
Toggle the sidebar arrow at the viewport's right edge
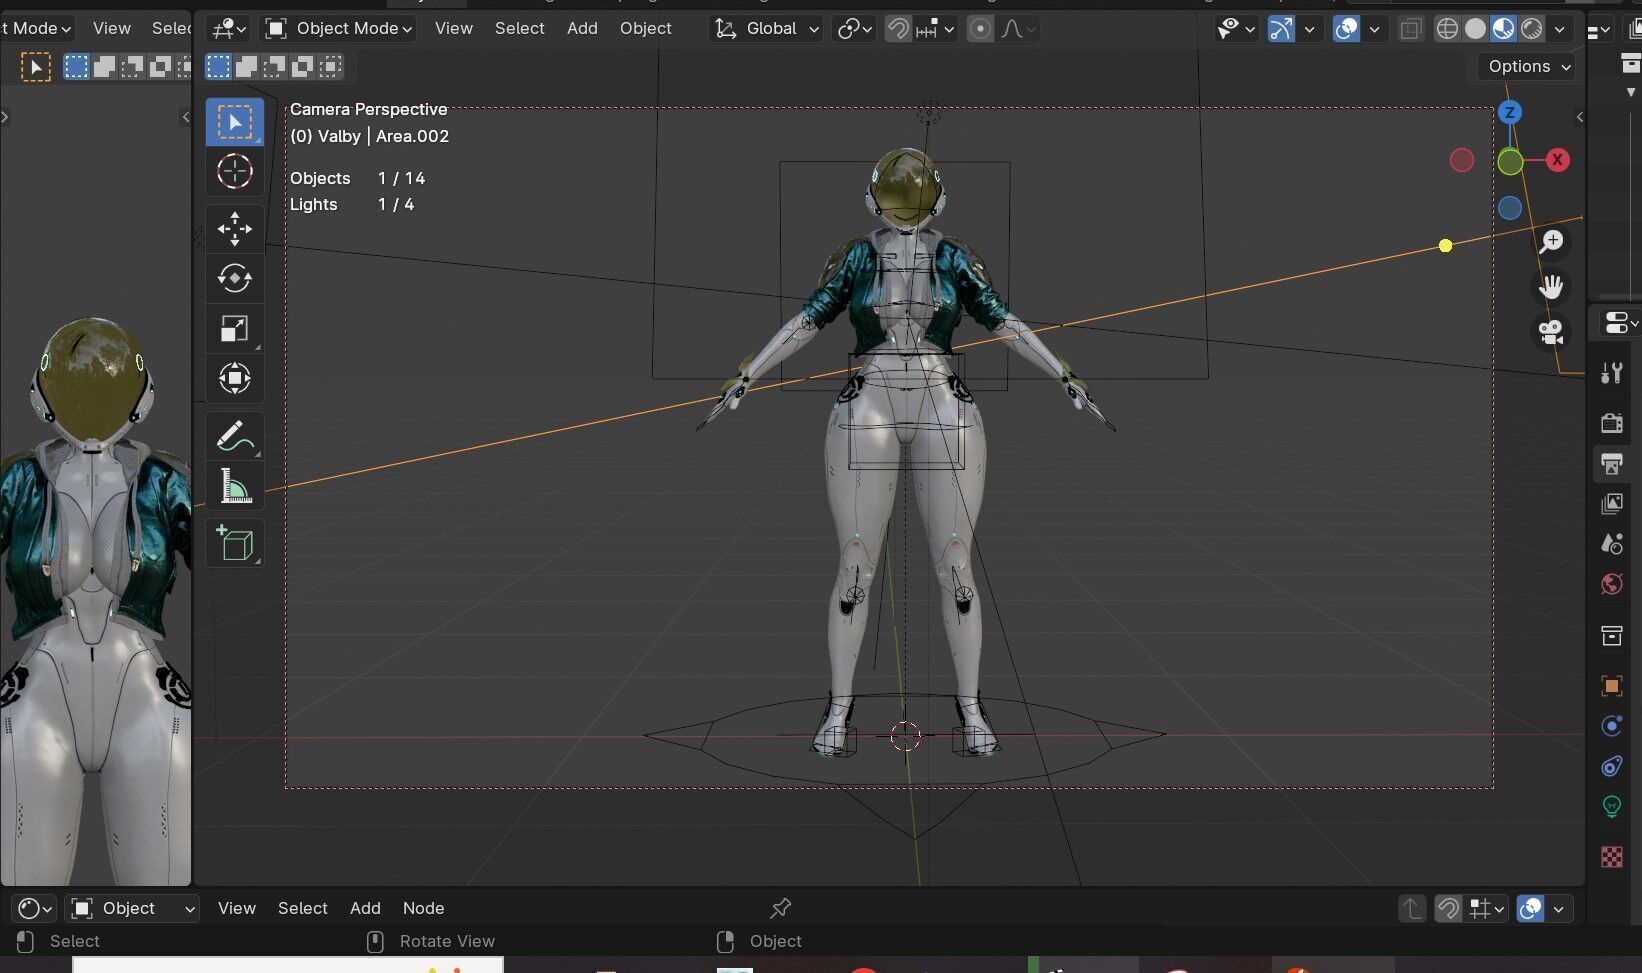coord(1580,117)
